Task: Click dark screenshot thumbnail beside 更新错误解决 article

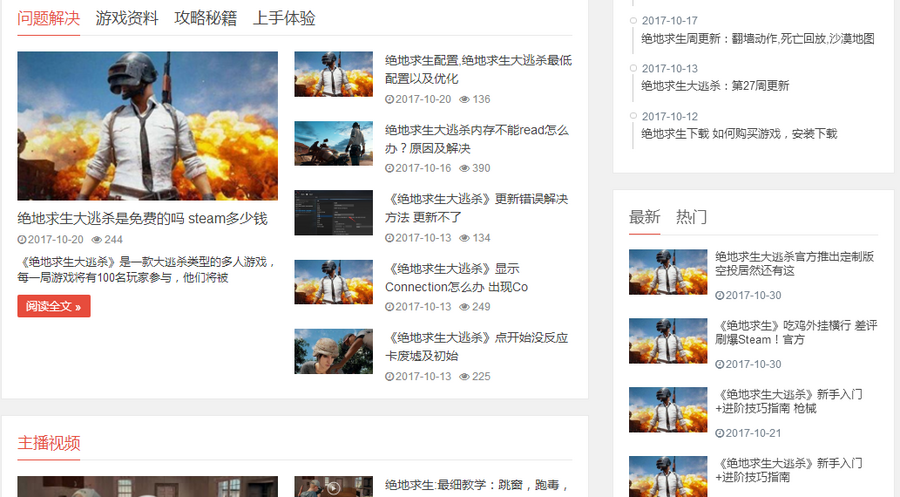Action: click(x=333, y=213)
